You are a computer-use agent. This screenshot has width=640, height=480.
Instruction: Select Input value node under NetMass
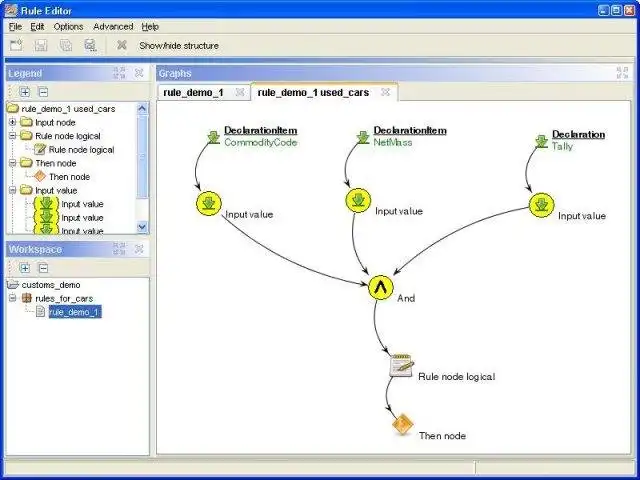coord(358,200)
